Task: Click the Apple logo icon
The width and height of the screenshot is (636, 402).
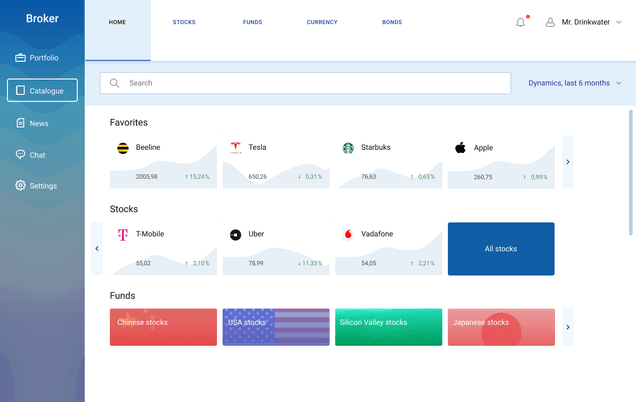Action: click(x=460, y=148)
